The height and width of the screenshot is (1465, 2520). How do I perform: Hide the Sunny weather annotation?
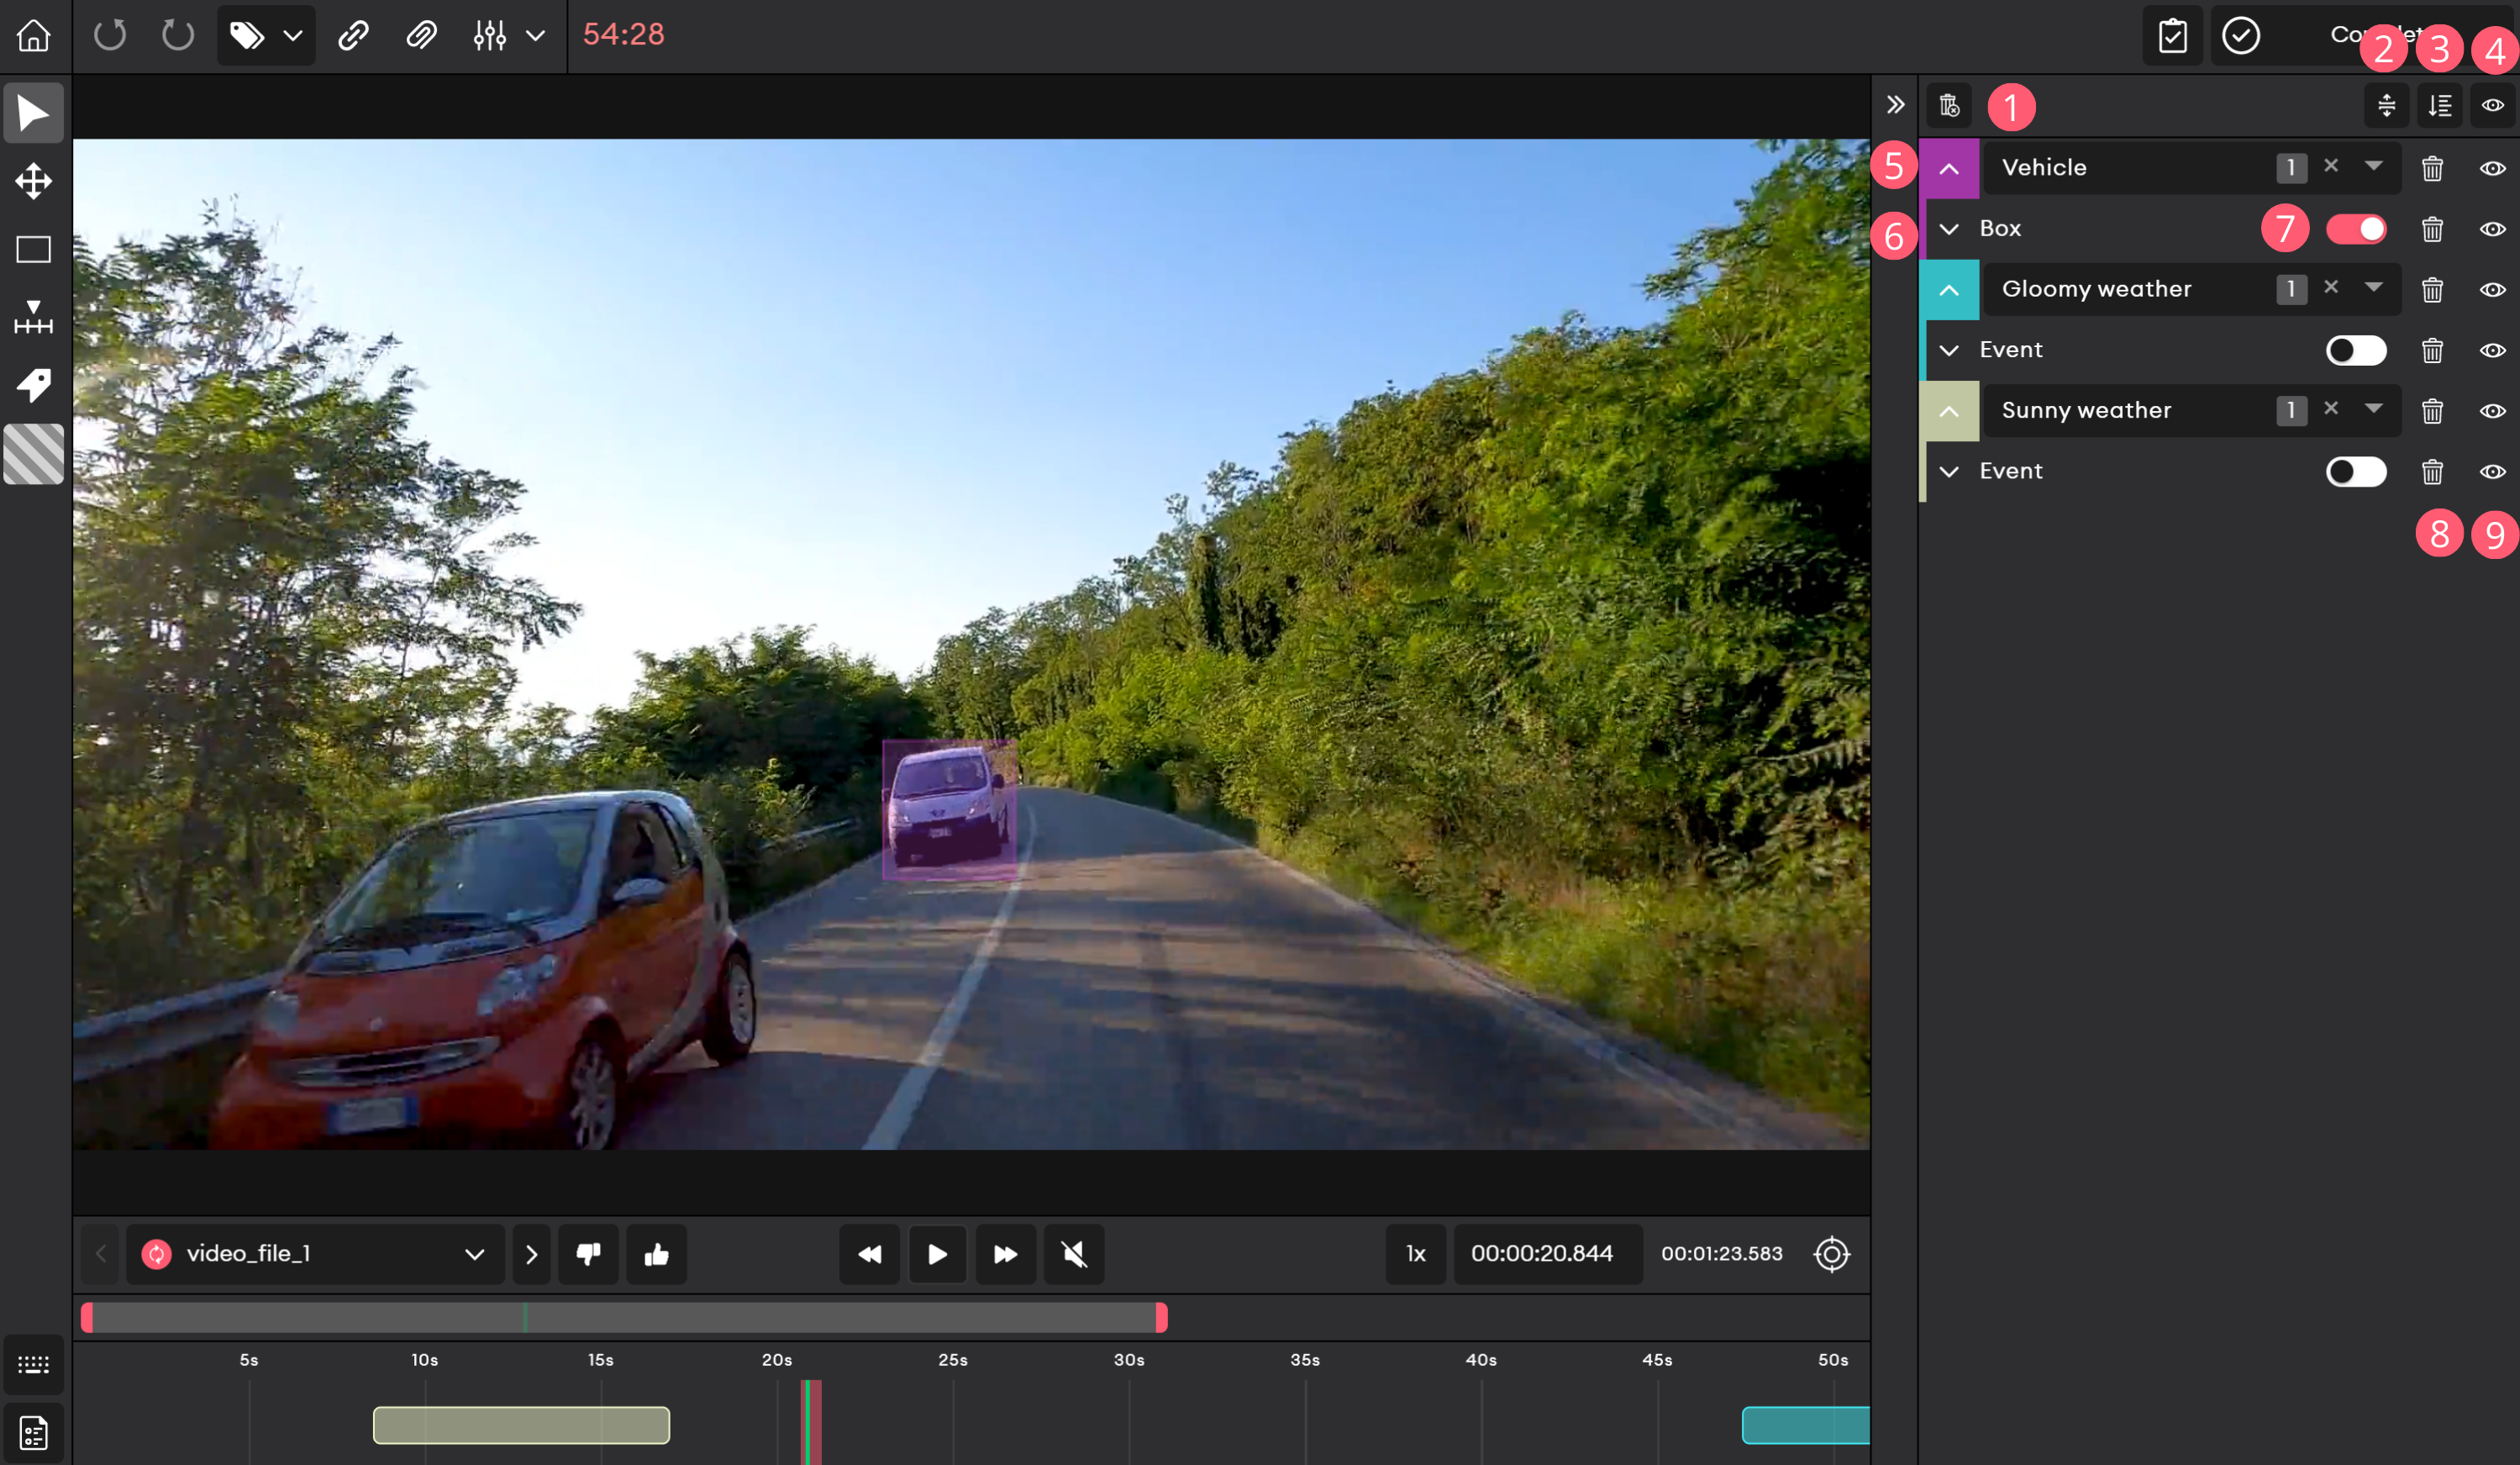2493,411
